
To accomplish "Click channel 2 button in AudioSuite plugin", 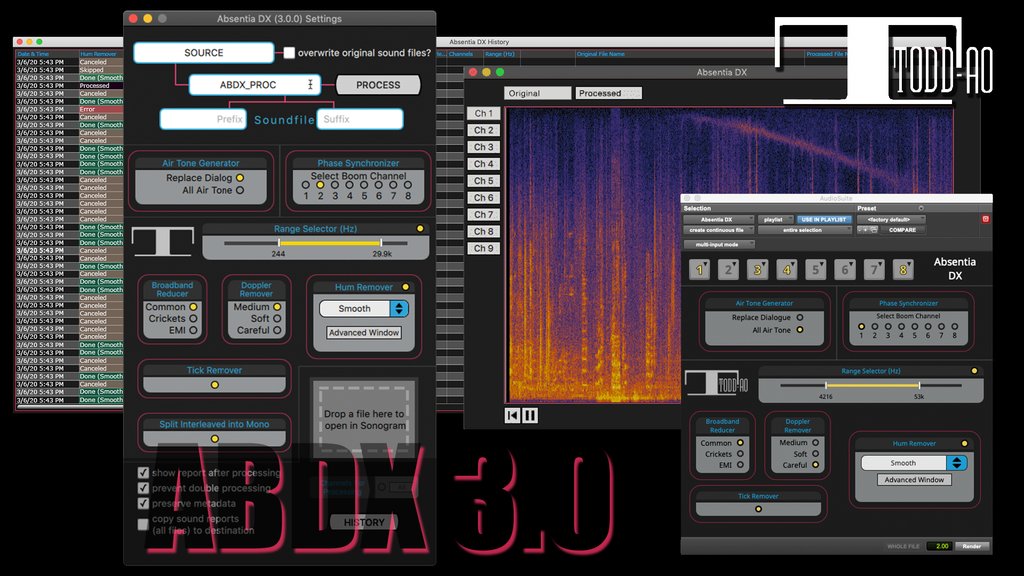I will click(x=728, y=269).
